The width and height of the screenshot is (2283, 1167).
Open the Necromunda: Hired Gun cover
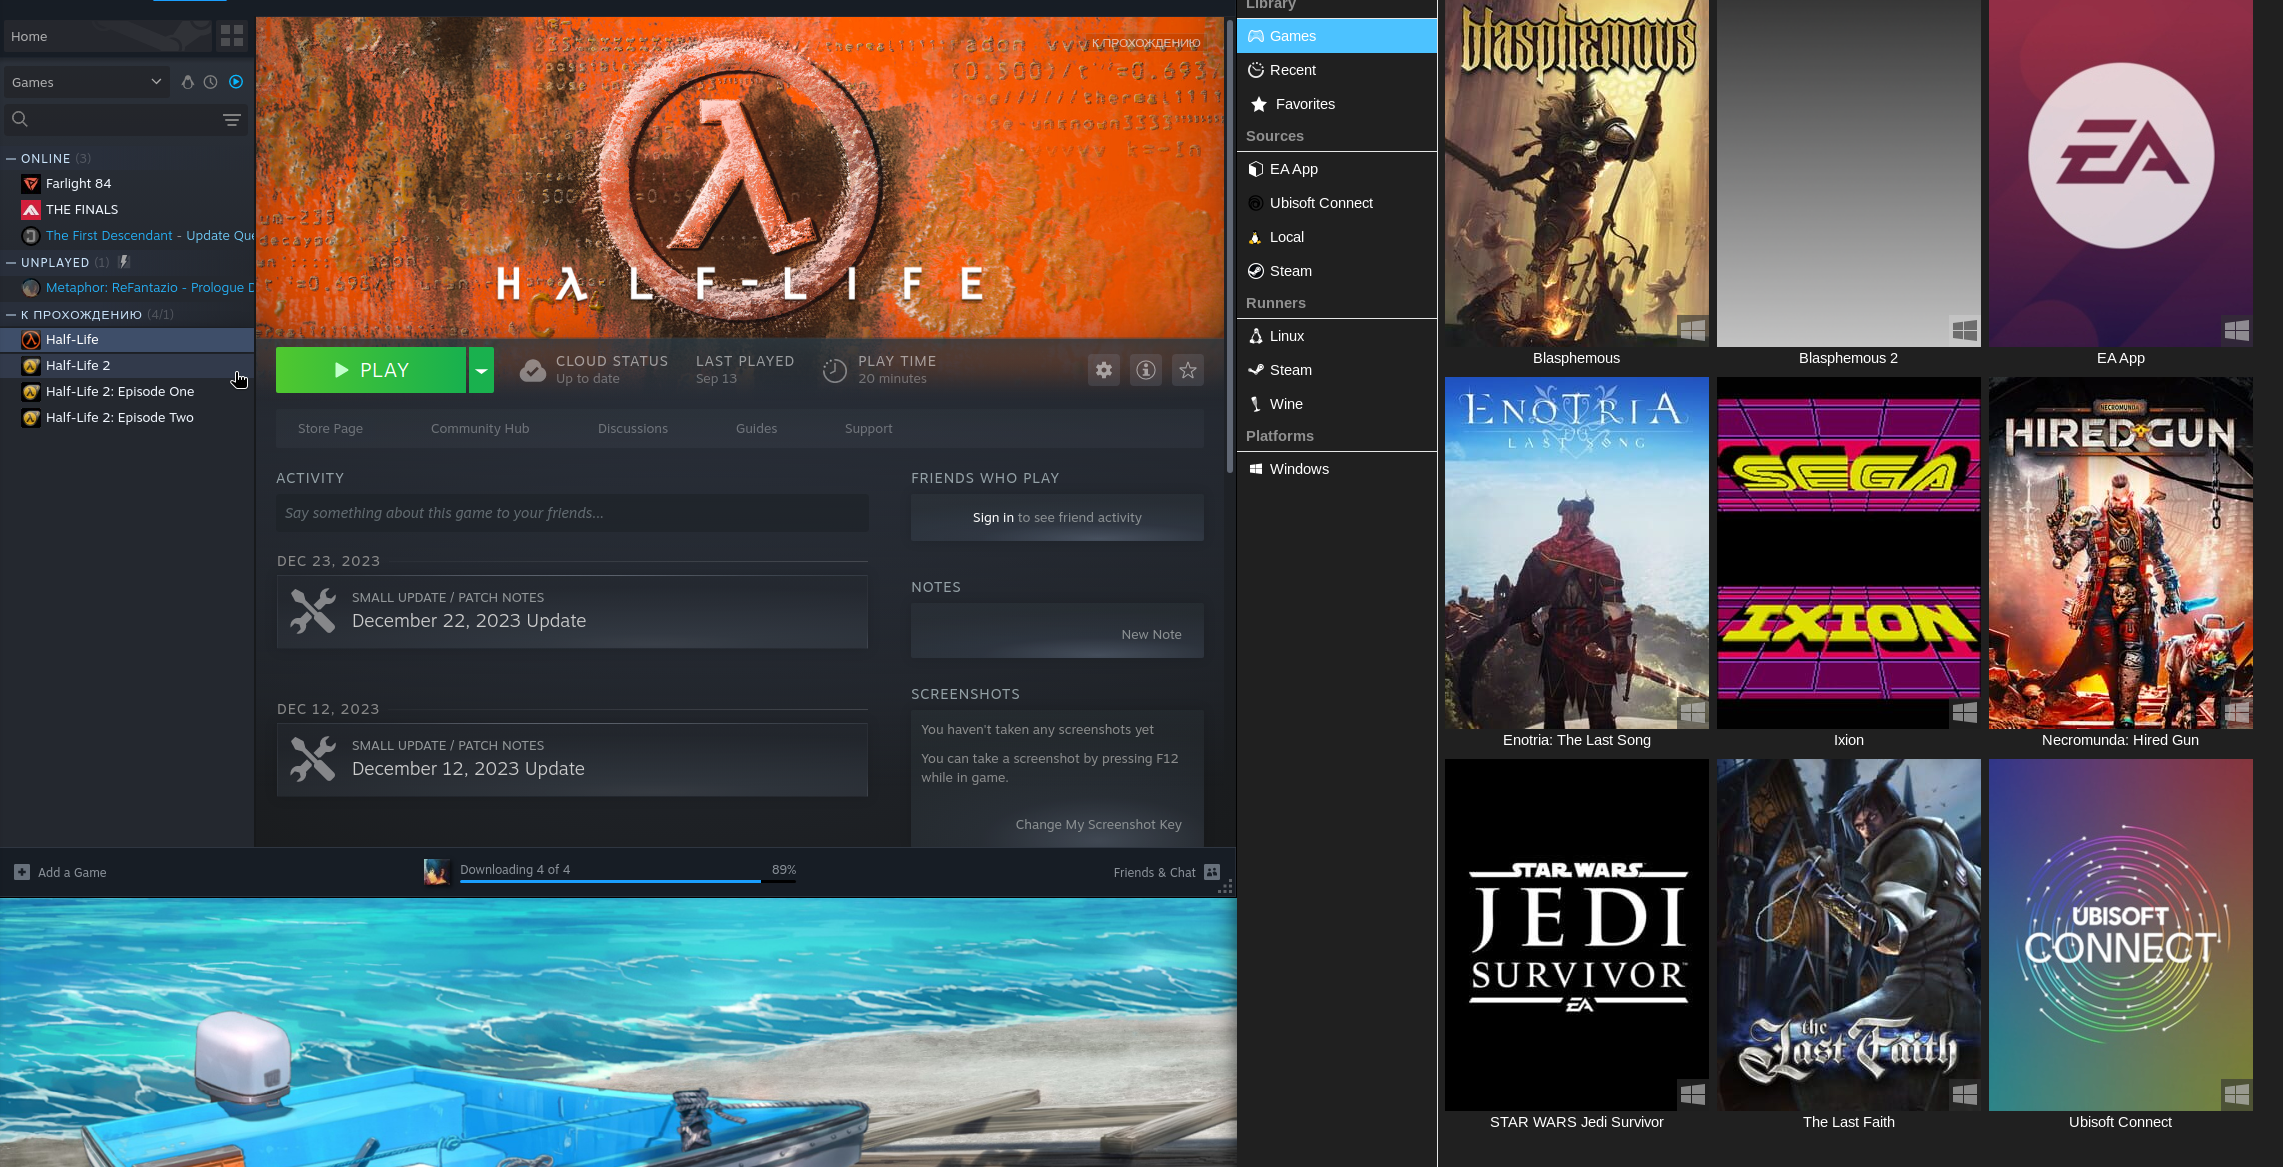(x=2121, y=553)
